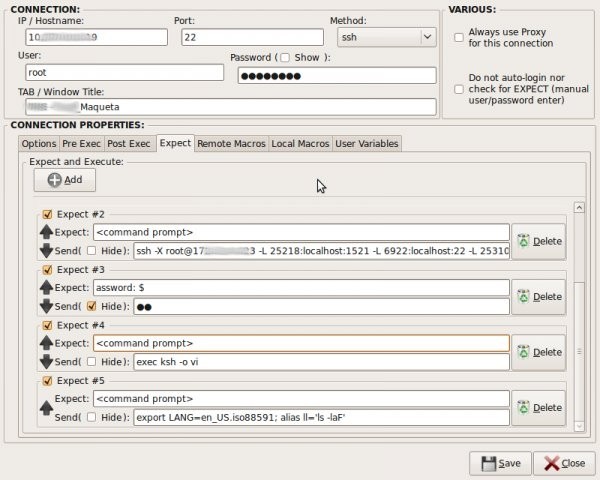Click the Expect #2 expect pattern field
The height and width of the screenshot is (480, 600).
pos(302,232)
